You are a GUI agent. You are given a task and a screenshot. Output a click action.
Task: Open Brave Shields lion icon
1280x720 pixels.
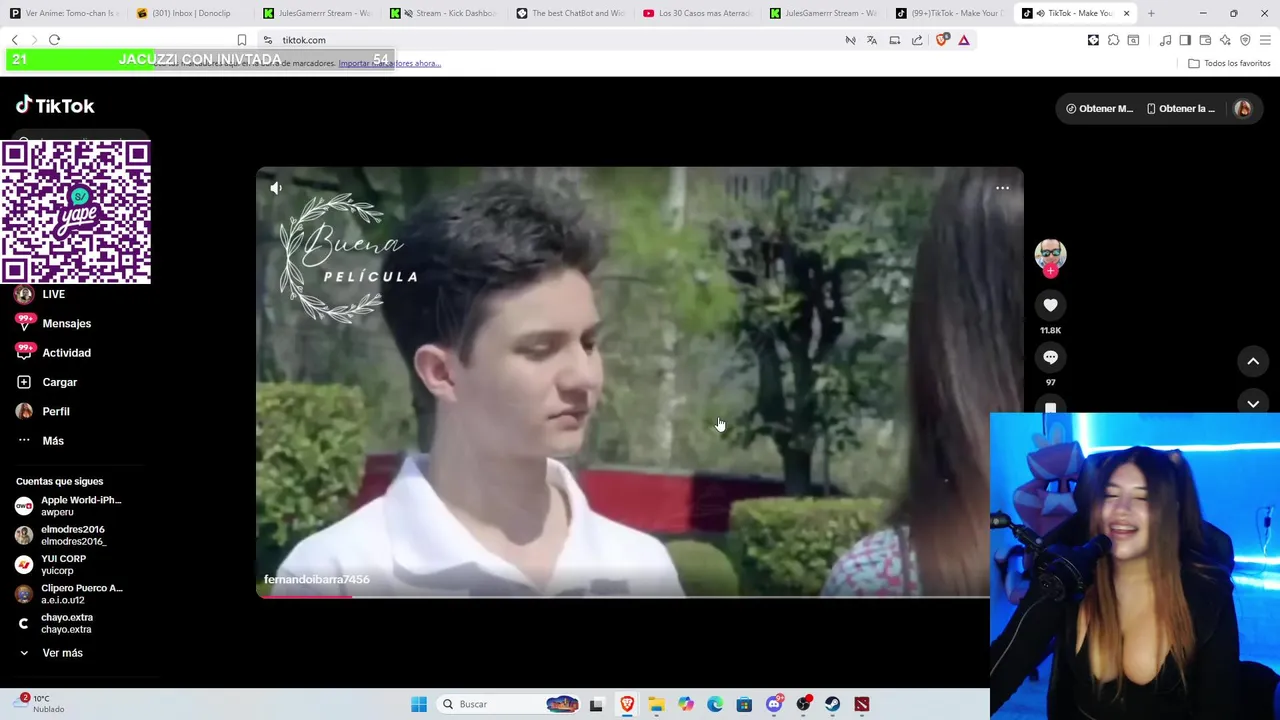pyautogui.click(x=941, y=40)
